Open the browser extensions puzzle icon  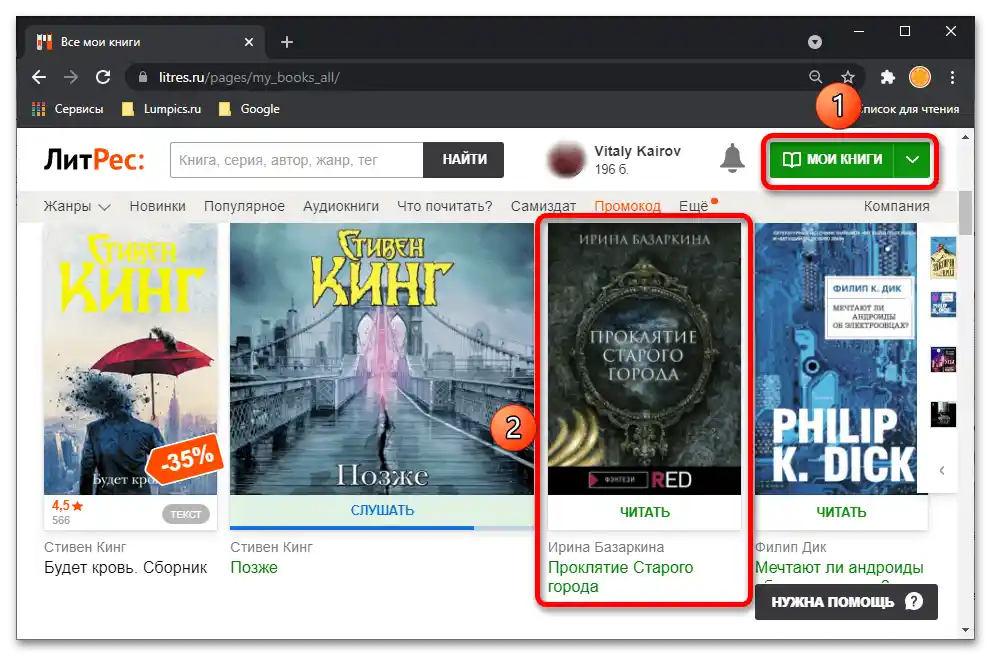888,77
